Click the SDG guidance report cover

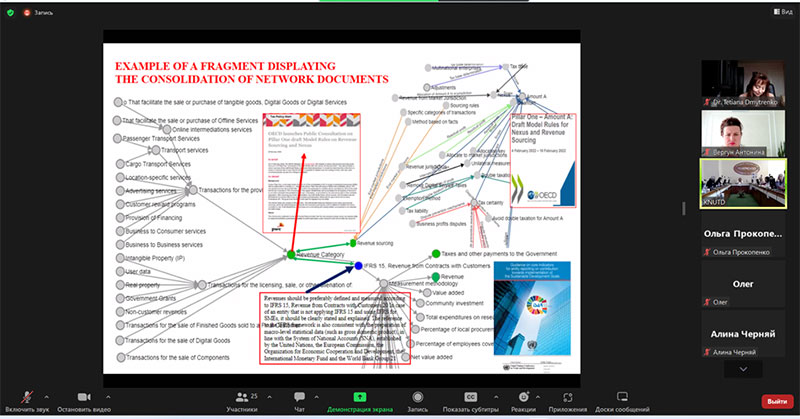[x=532, y=308]
